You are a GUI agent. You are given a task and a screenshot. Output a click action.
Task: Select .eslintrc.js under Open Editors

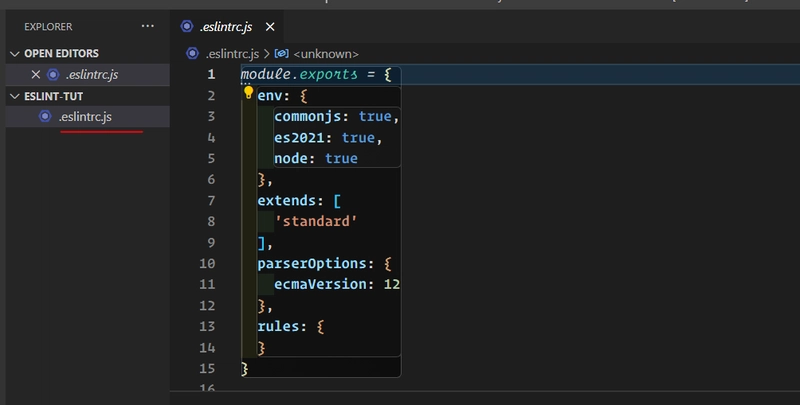pos(92,75)
